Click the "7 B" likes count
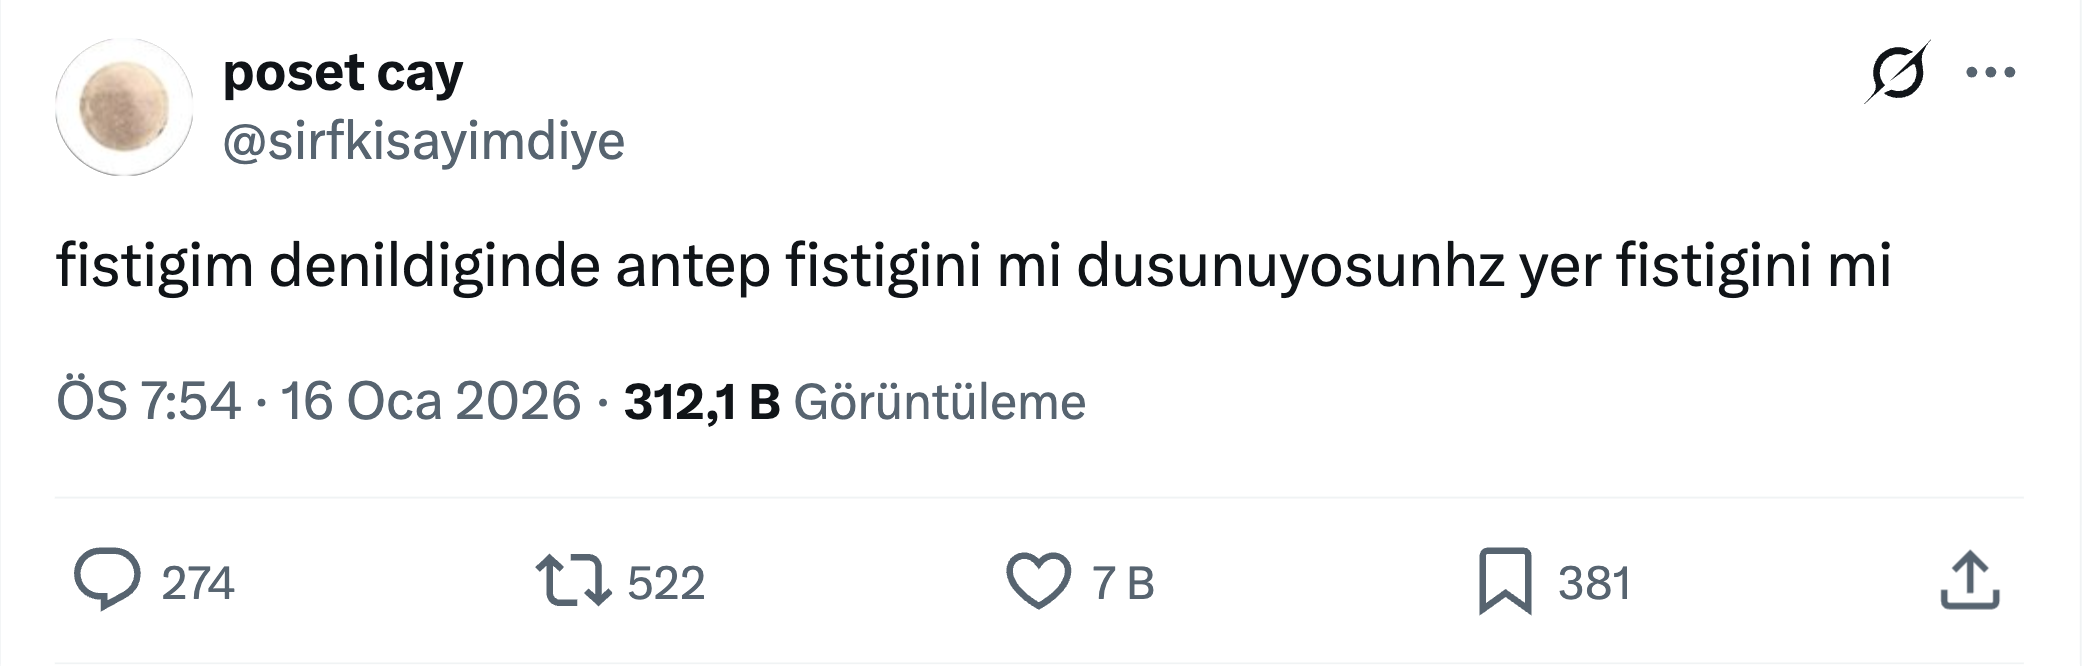 1123,583
